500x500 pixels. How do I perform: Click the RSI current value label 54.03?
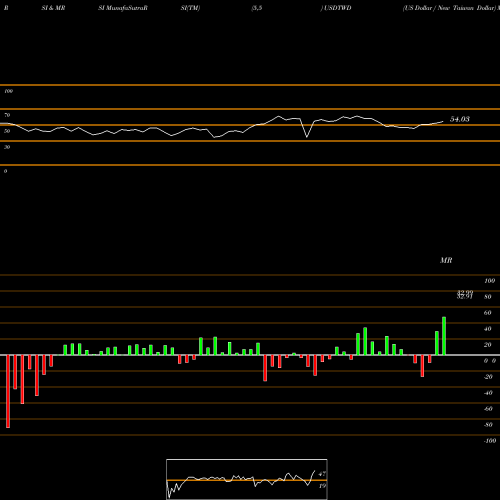point(460,119)
